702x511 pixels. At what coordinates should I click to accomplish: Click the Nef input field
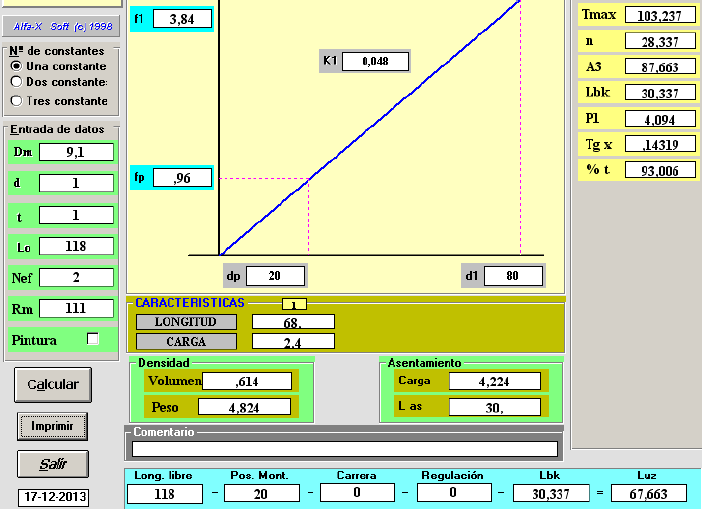(77, 277)
